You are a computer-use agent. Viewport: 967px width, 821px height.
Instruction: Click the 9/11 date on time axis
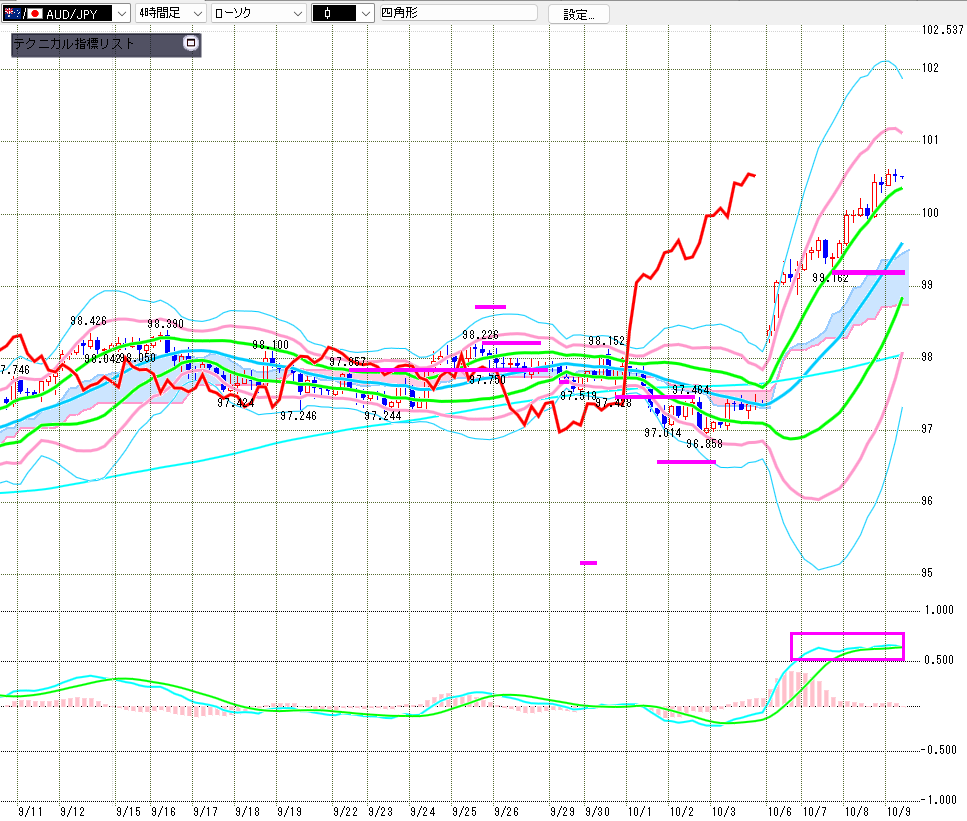coord(30,812)
